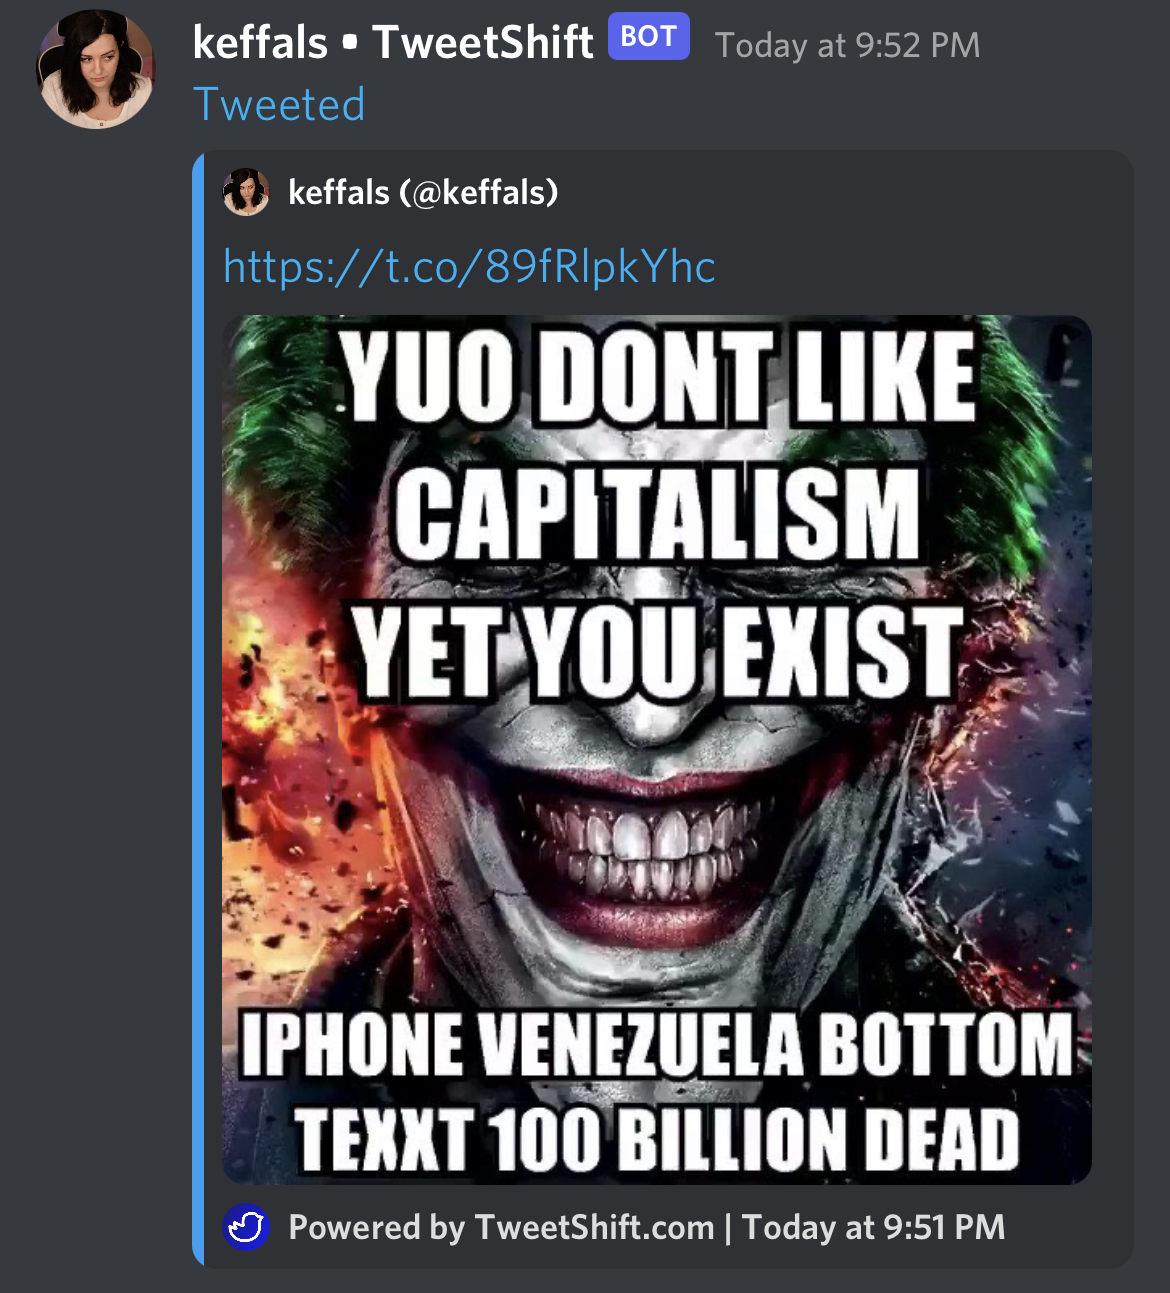
Task: Click the blue embed accent bar
Action: coord(198,709)
